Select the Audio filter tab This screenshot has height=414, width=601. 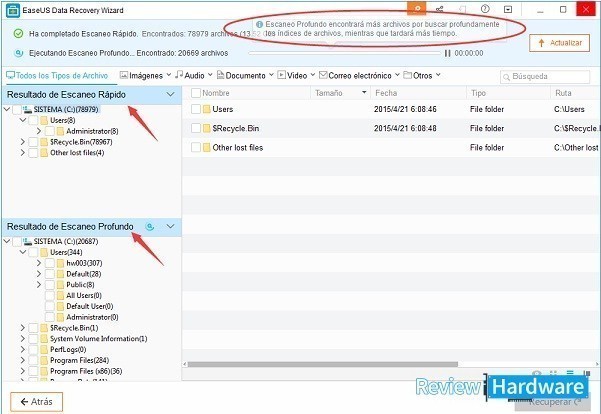(x=190, y=76)
